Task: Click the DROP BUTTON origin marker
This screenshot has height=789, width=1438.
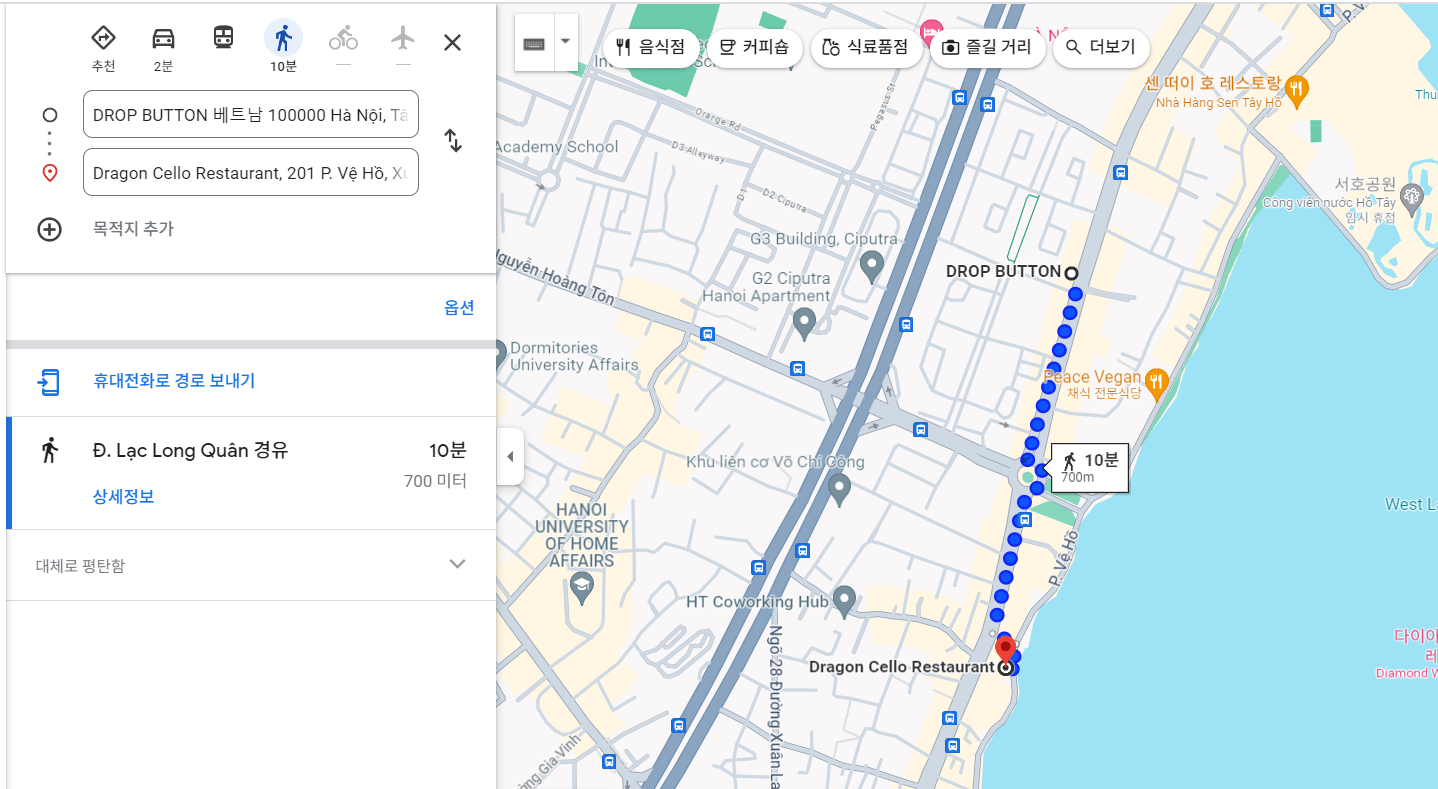Action: click(x=1071, y=273)
